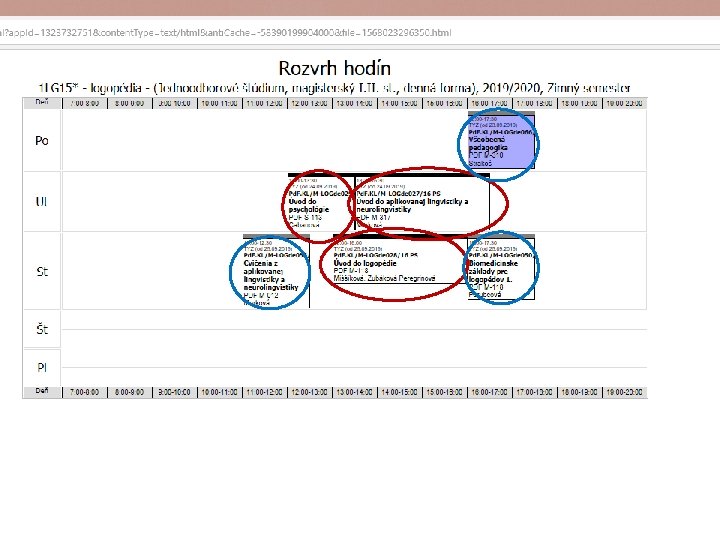The image size is (720, 540).
Task: Click the 'Po' day row label
Action: pyautogui.click(x=42, y=141)
